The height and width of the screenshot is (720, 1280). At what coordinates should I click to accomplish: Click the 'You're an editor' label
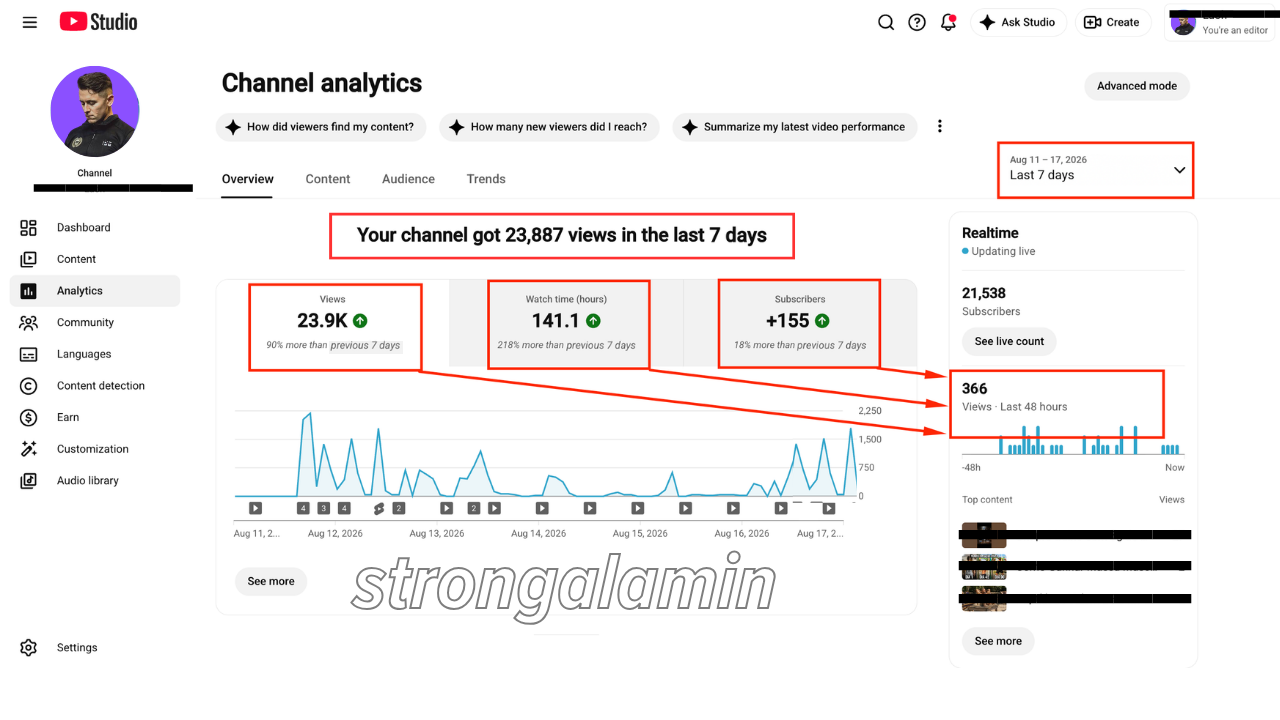click(x=1235, y=31)
